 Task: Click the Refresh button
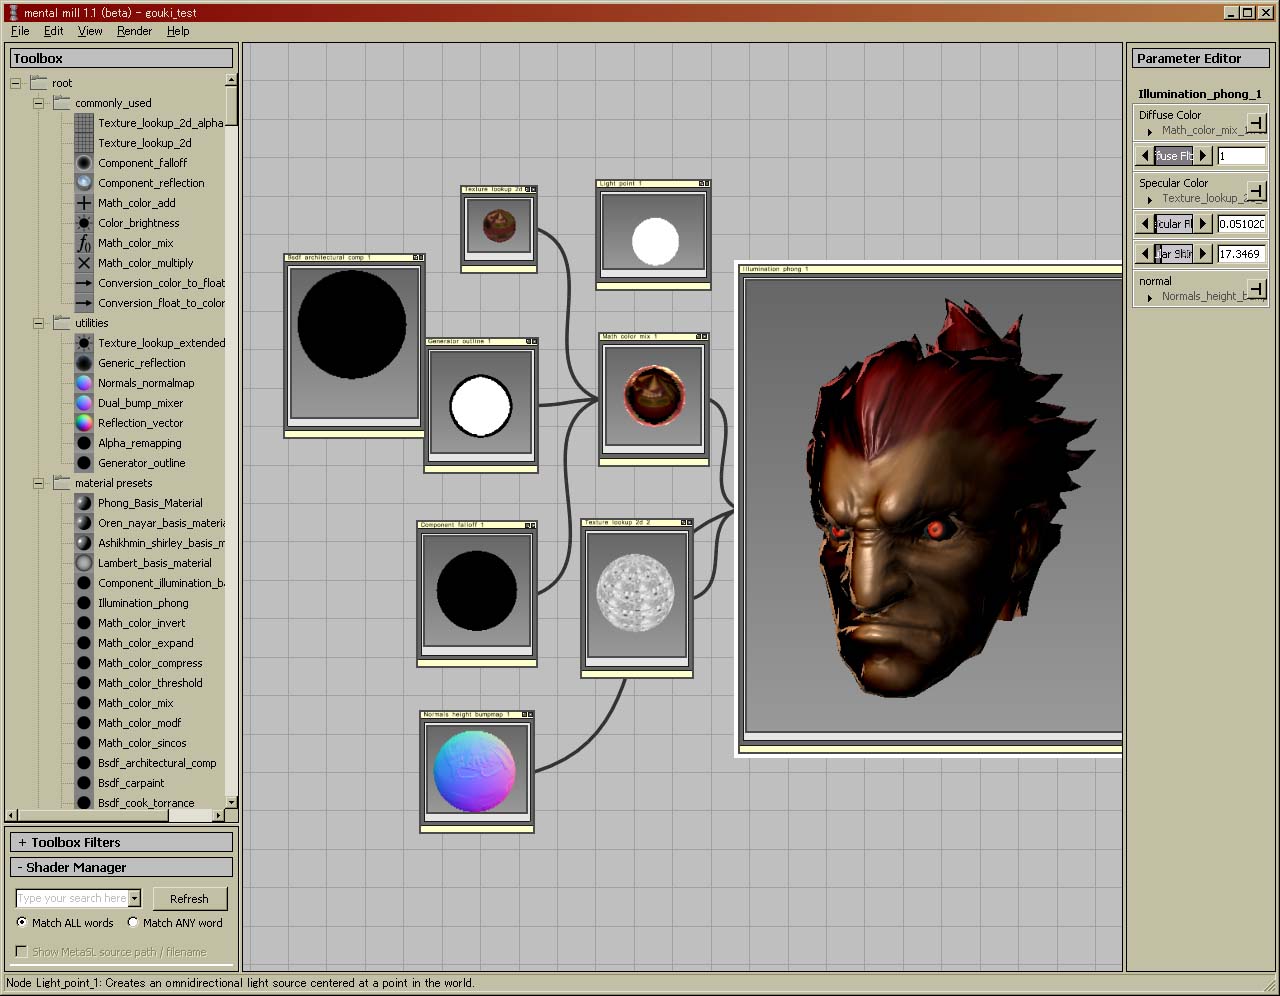coord(189,898)
